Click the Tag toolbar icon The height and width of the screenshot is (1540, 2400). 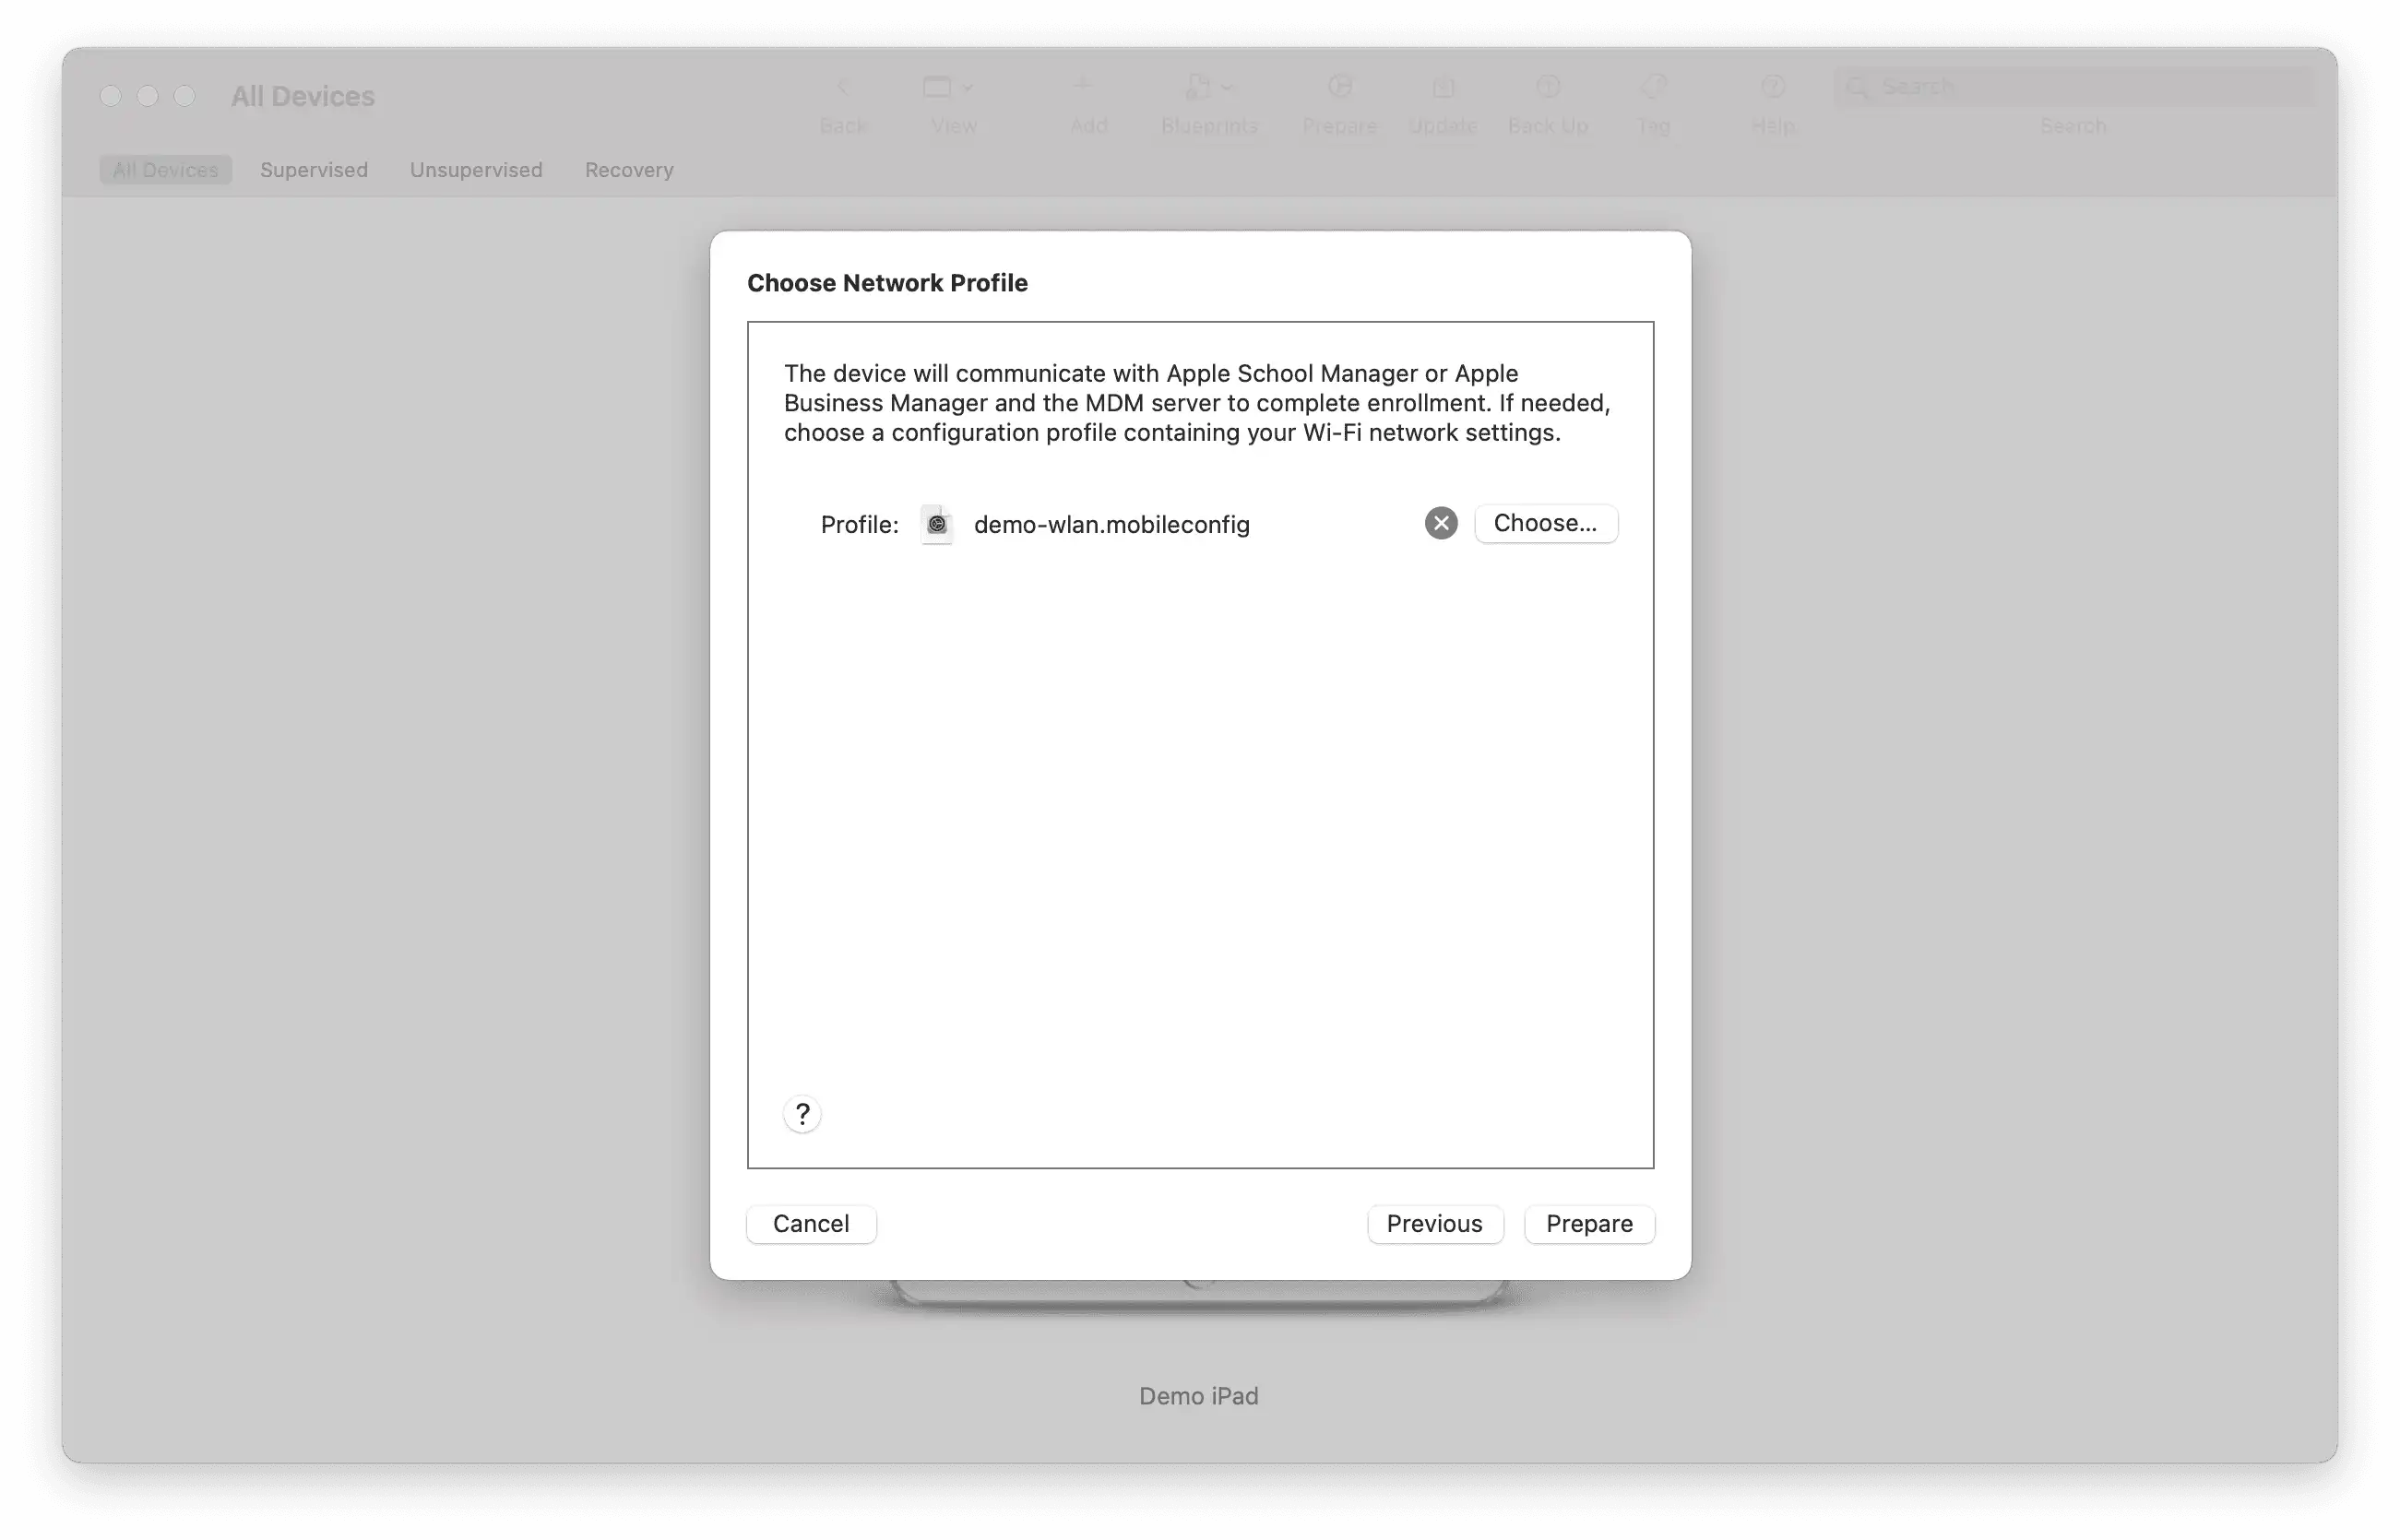[1652, 88]
